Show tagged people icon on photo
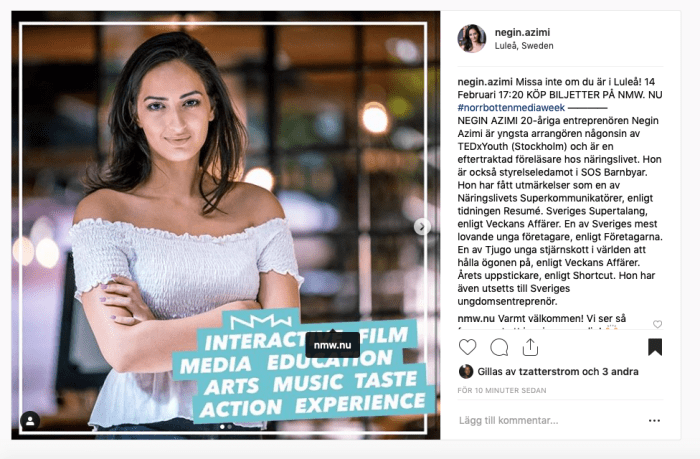 tap(30, 421)
